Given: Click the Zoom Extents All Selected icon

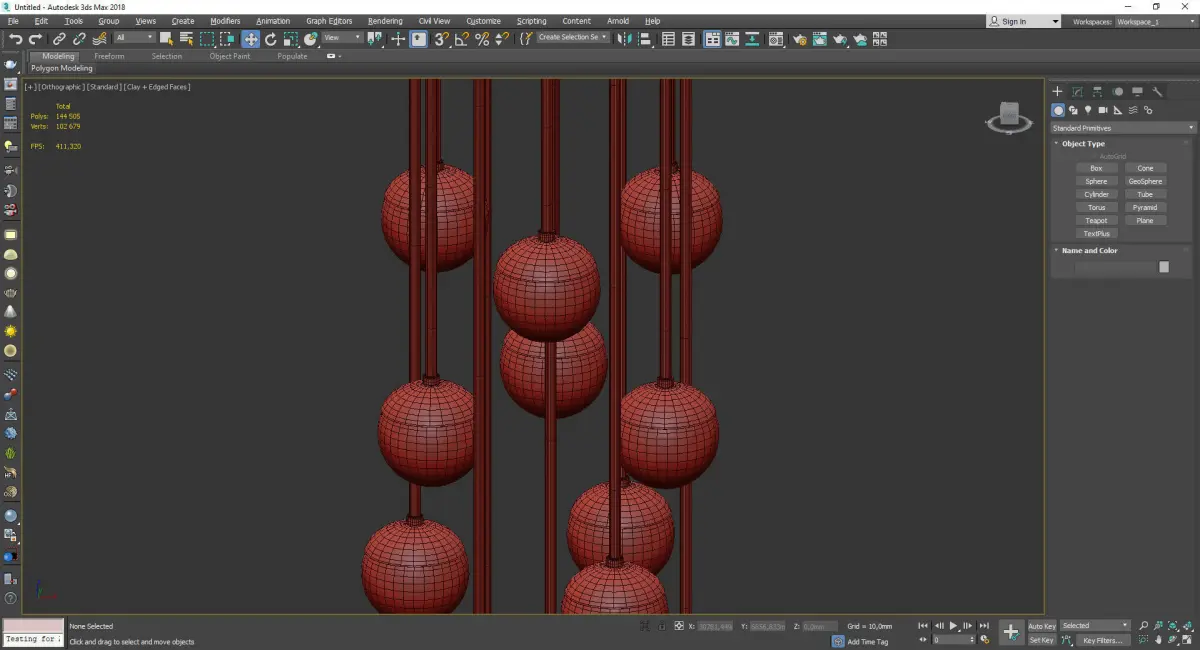Looking at the screenshot, I should pos(1187,625).
